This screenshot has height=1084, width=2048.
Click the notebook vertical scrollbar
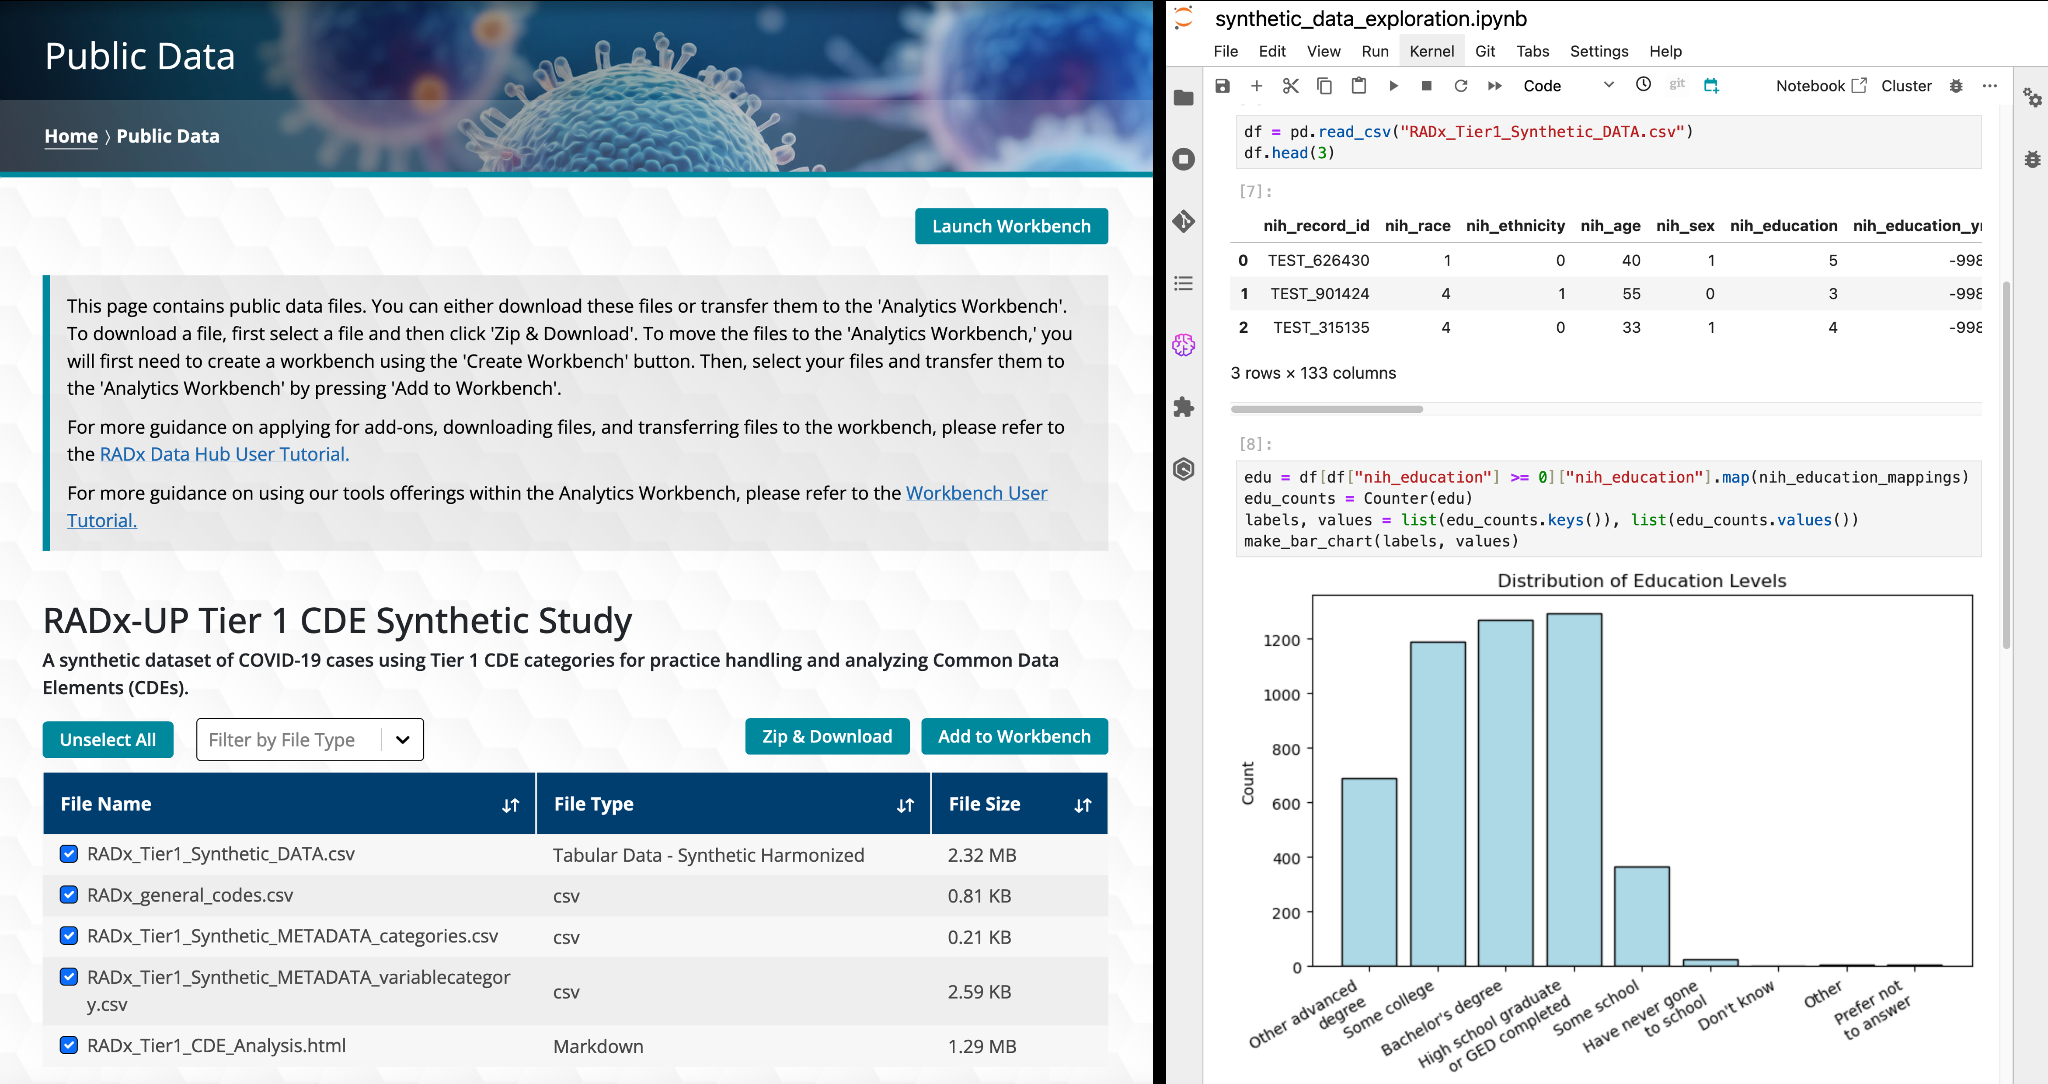point(2006,465)
